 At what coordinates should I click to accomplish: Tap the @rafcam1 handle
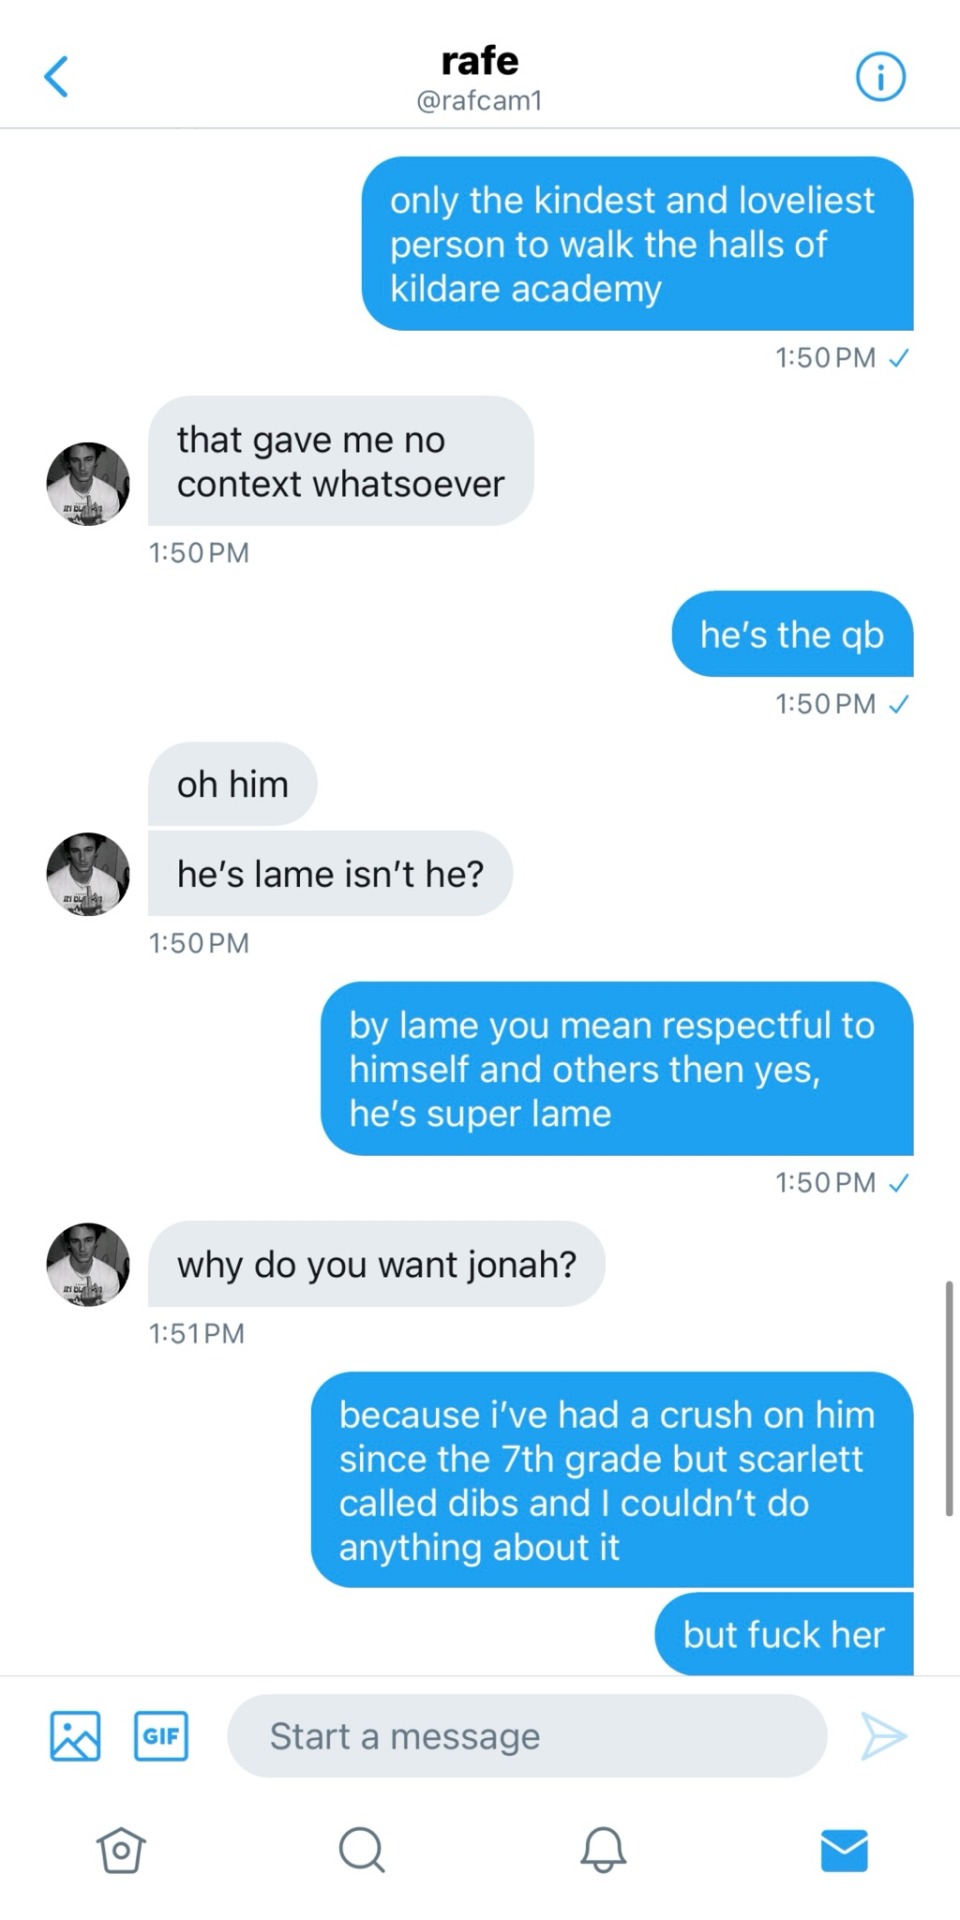(480, 101)
